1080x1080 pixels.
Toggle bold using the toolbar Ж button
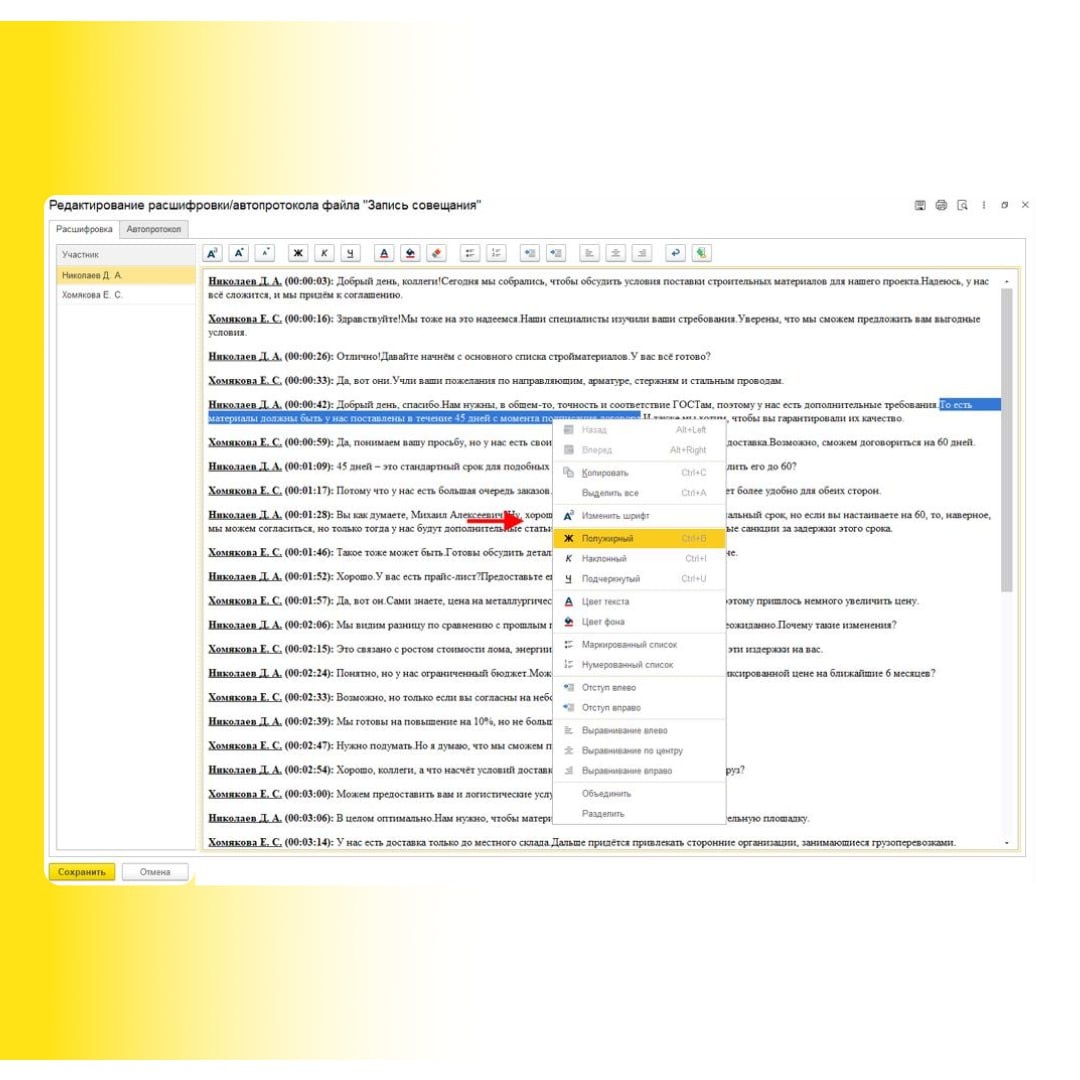point(298,253)
